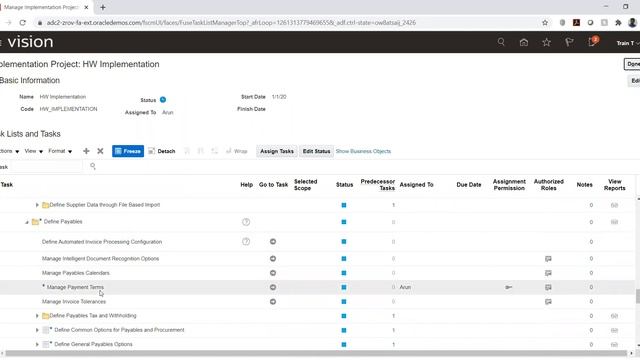Collapse the Define Payables folder

pyautogui.click(x=27, y=222)
